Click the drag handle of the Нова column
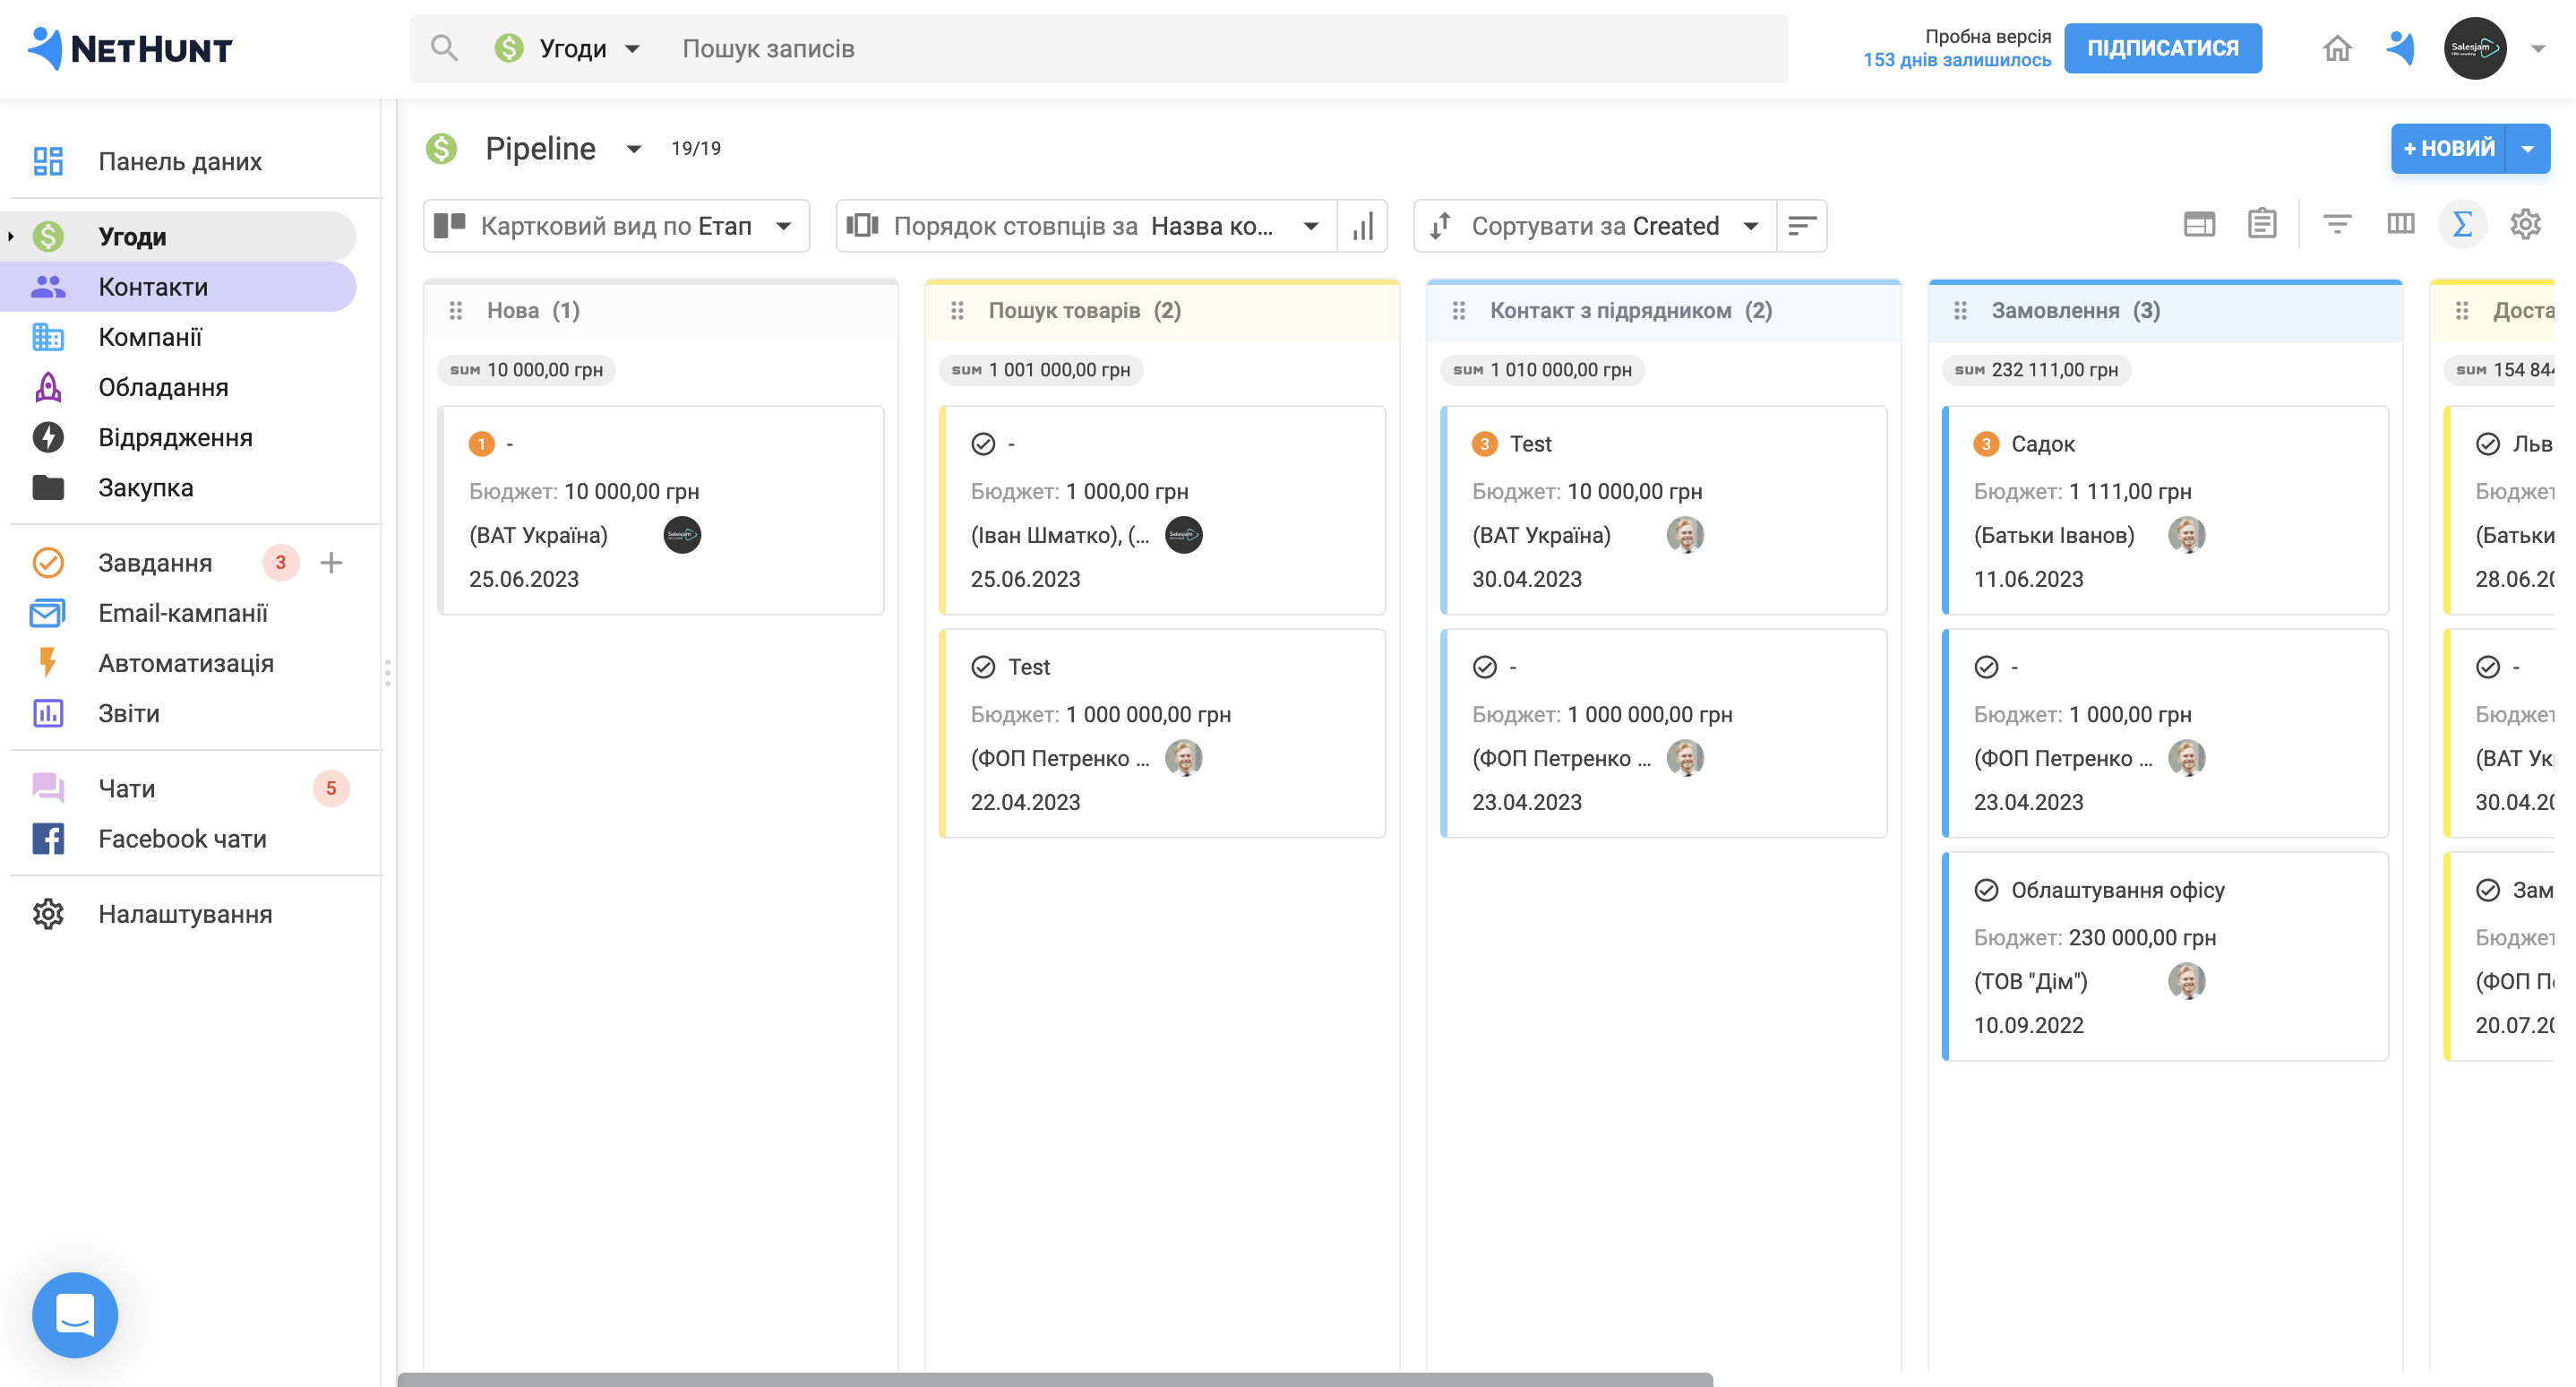Image resolution: width=2576 pixels, height=1387 pixels. coord(456,311)
